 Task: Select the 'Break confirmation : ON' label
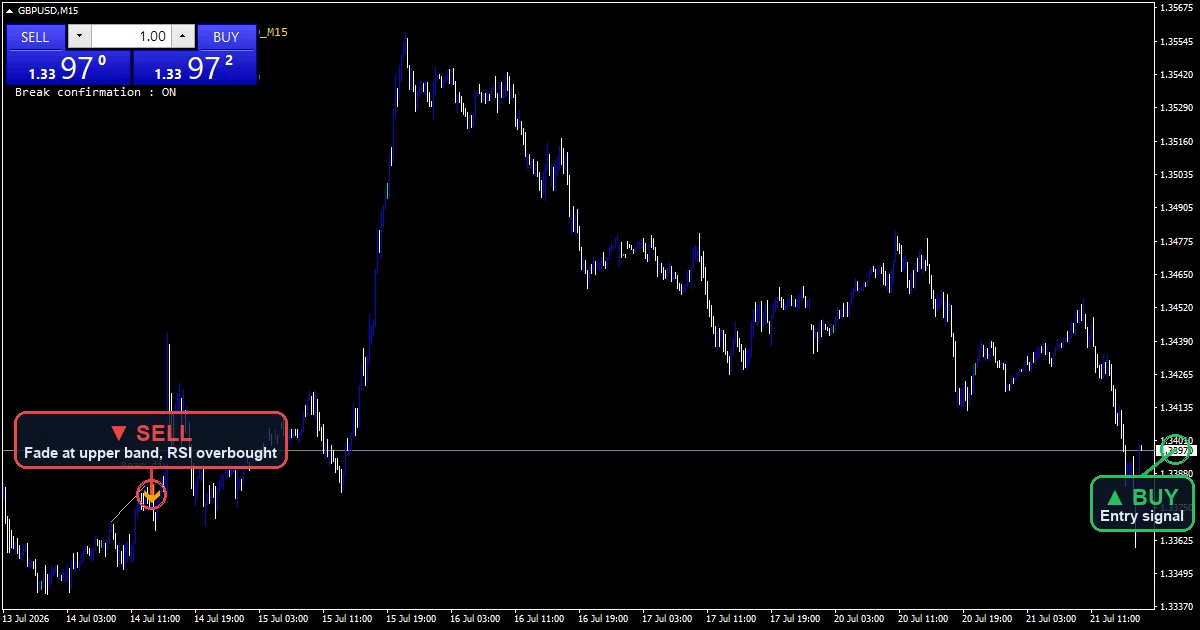tap(95, 92)
